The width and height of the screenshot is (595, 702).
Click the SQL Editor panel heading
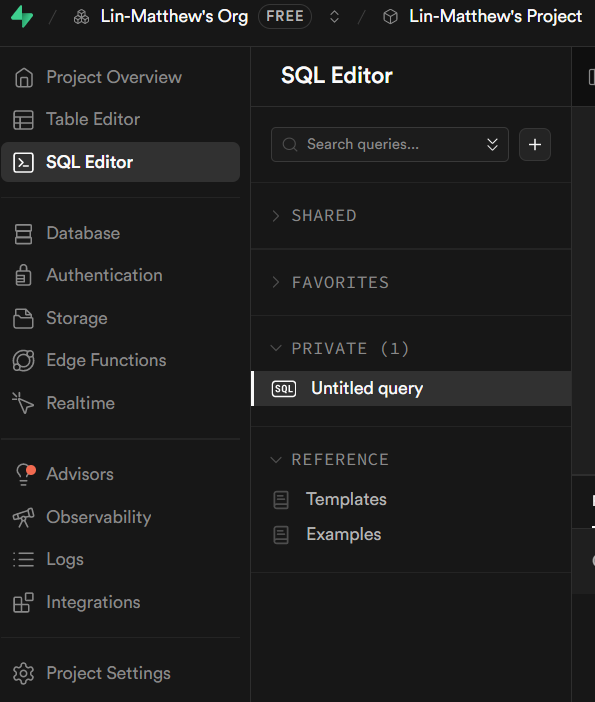point(337,76)
